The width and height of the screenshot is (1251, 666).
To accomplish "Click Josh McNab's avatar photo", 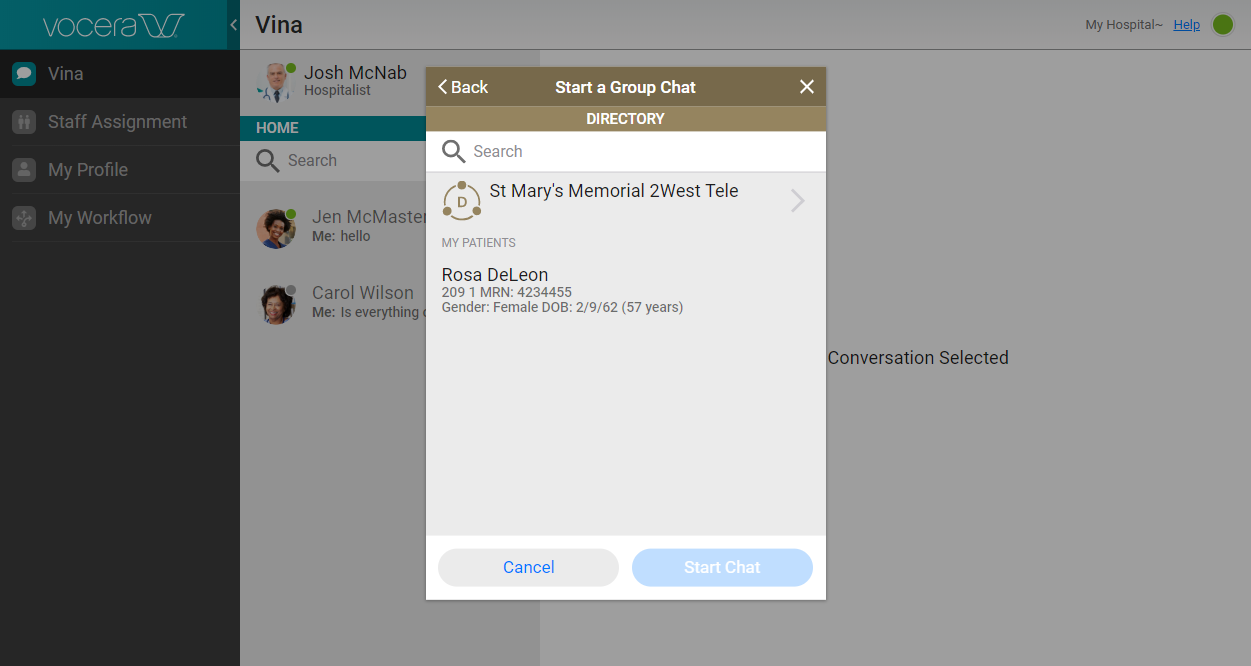I will click(273, 82).
